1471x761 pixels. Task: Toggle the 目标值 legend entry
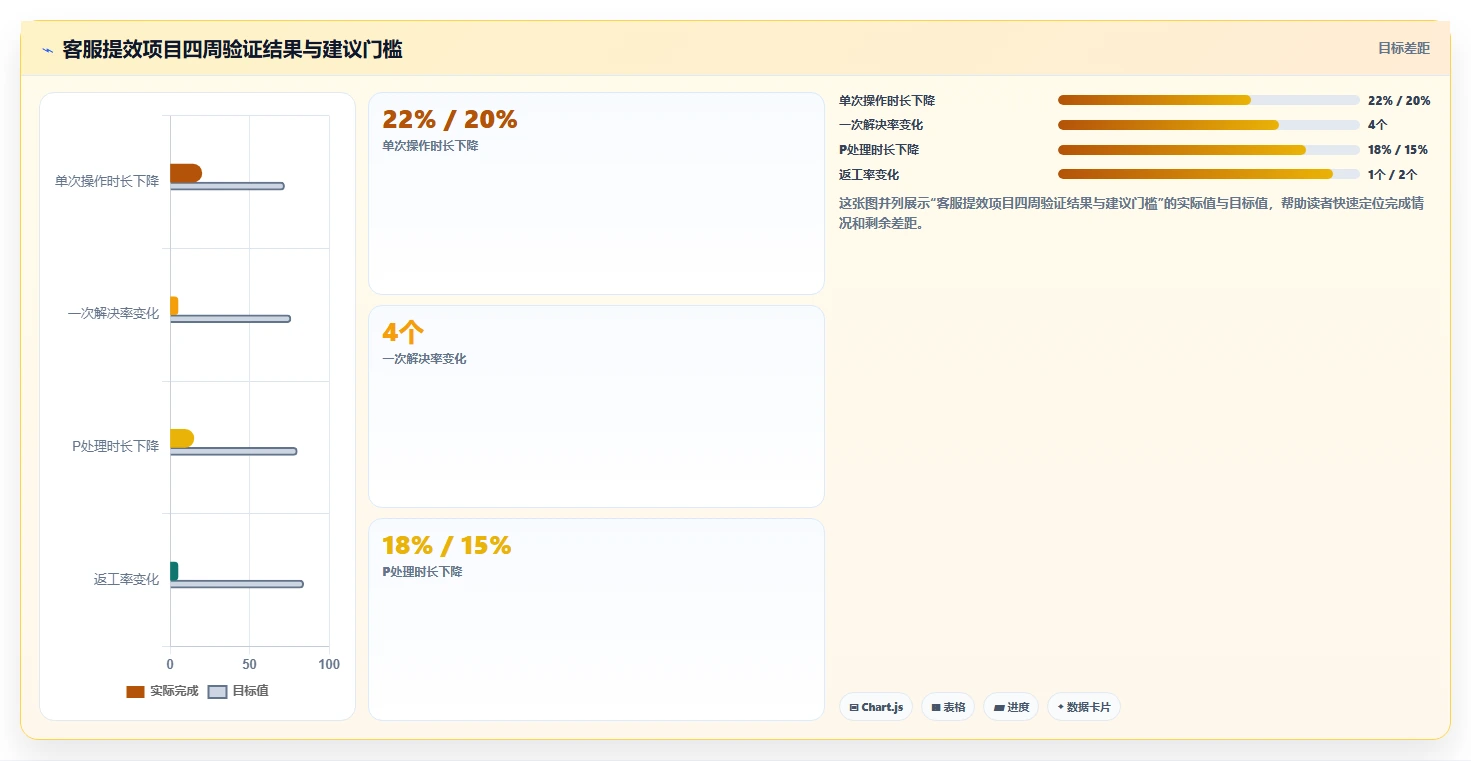pyautogui.click(x=238, y=692)
